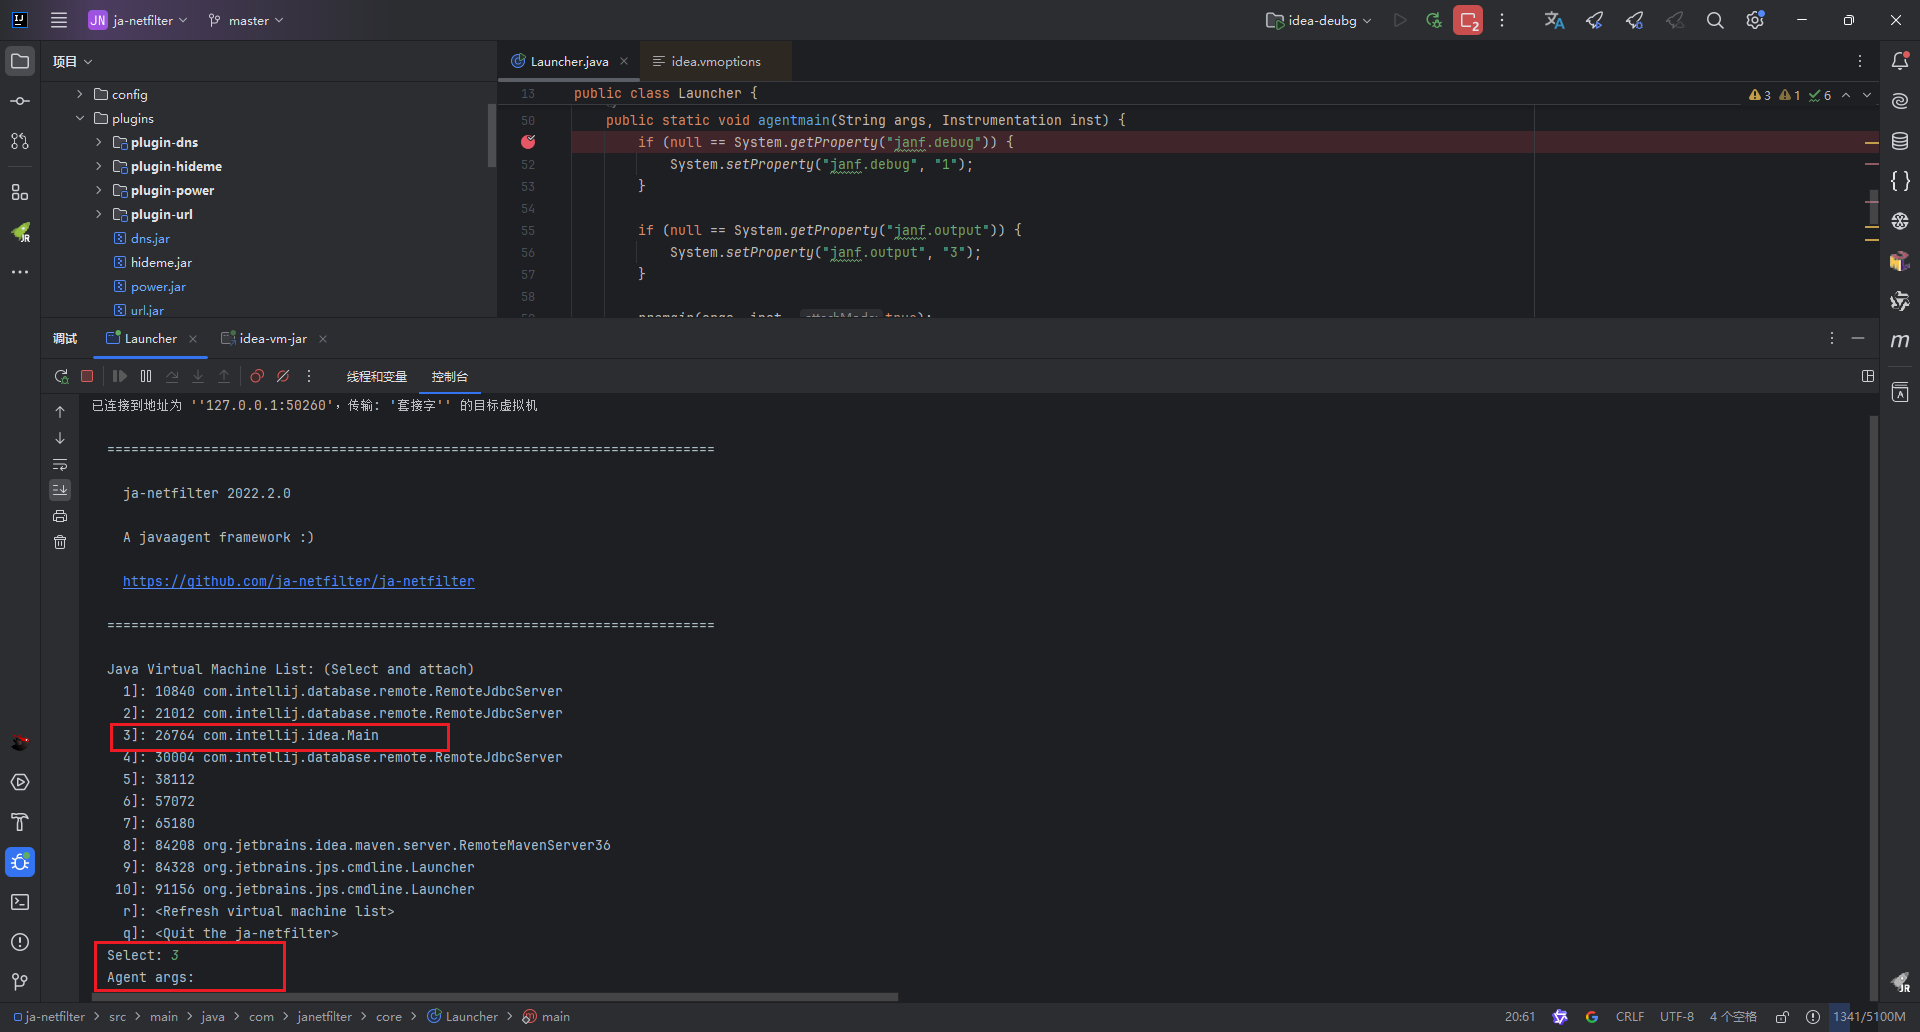Screen dimensions: 1920x1032
Task: Open the Project tool window folder icon
Action: (20, 61)
